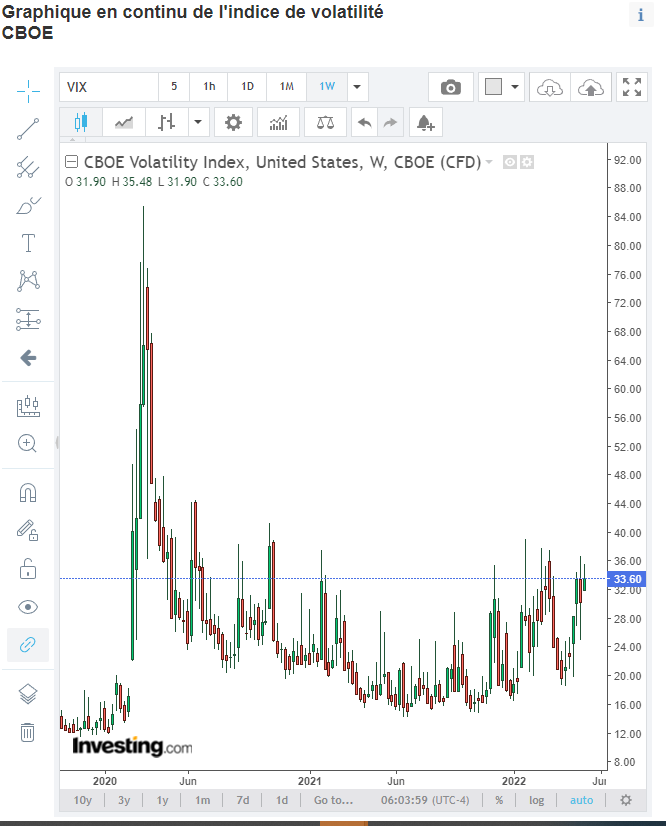This screenshot has height=826, width=666.
Task: Activate the zoom in tool
Action: click(x=27, y=444)
